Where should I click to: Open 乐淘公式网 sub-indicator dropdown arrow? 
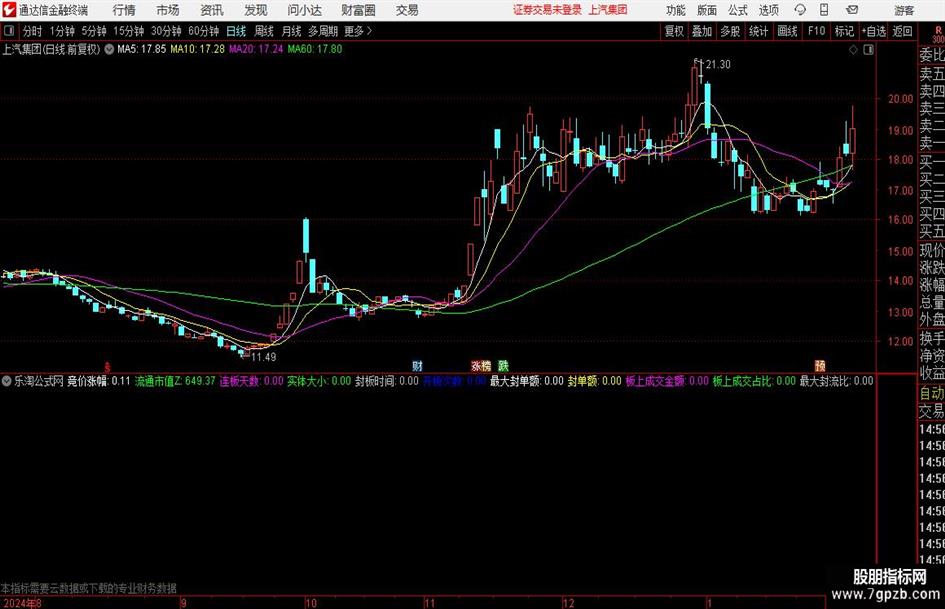click(x=6, y=381)
